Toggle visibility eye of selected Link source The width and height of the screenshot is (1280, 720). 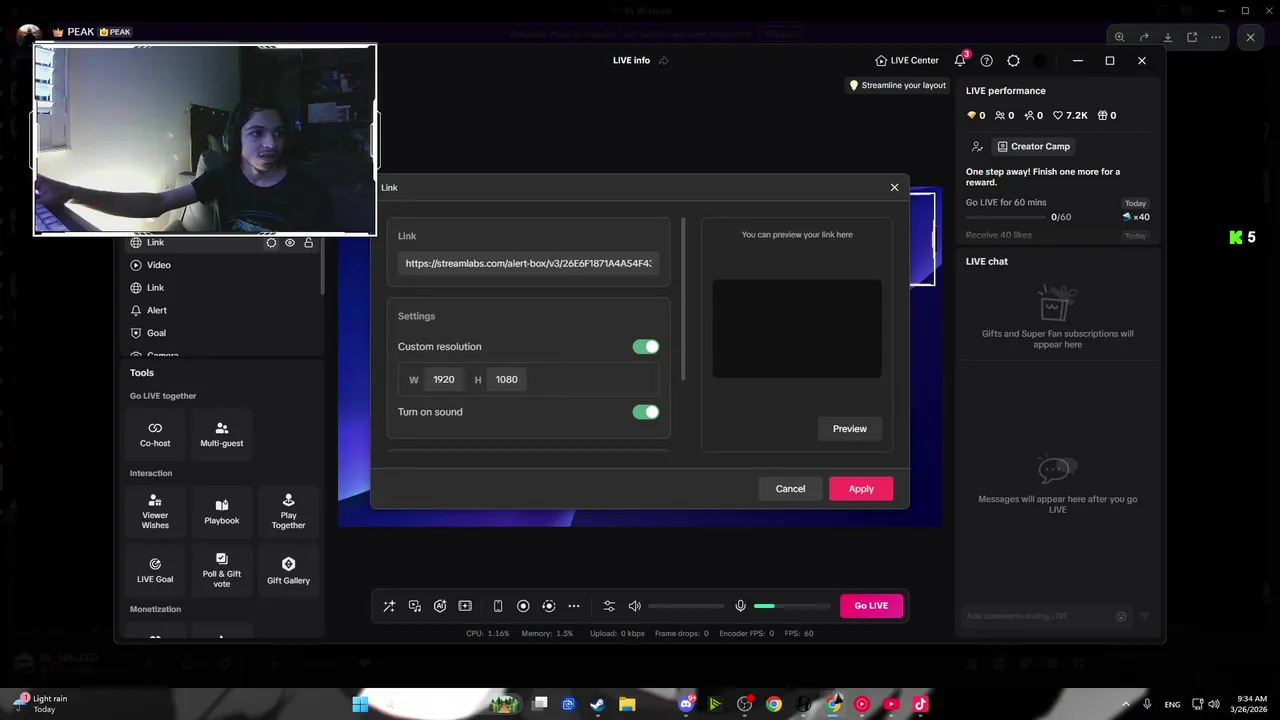tap(290, 243)
